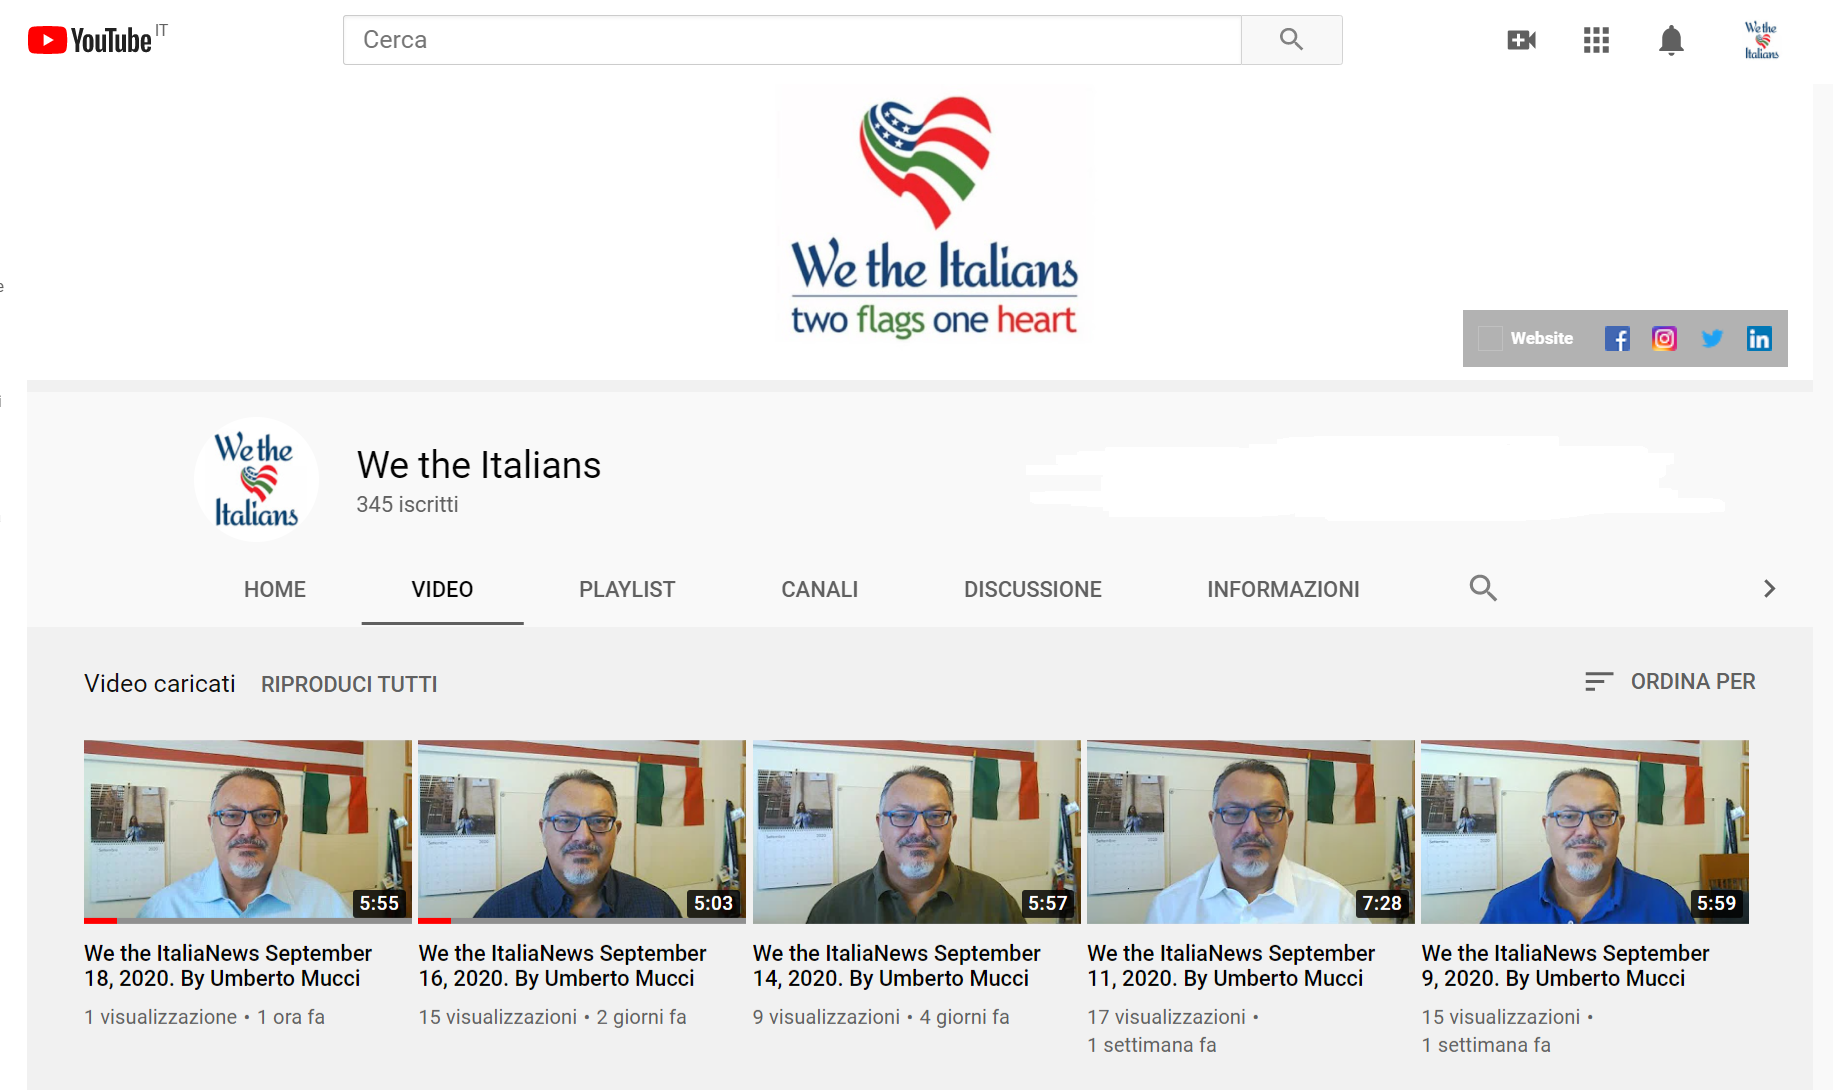
Task: Switch to the PLAYLIST tab
Action: click(x=627, y=589)
